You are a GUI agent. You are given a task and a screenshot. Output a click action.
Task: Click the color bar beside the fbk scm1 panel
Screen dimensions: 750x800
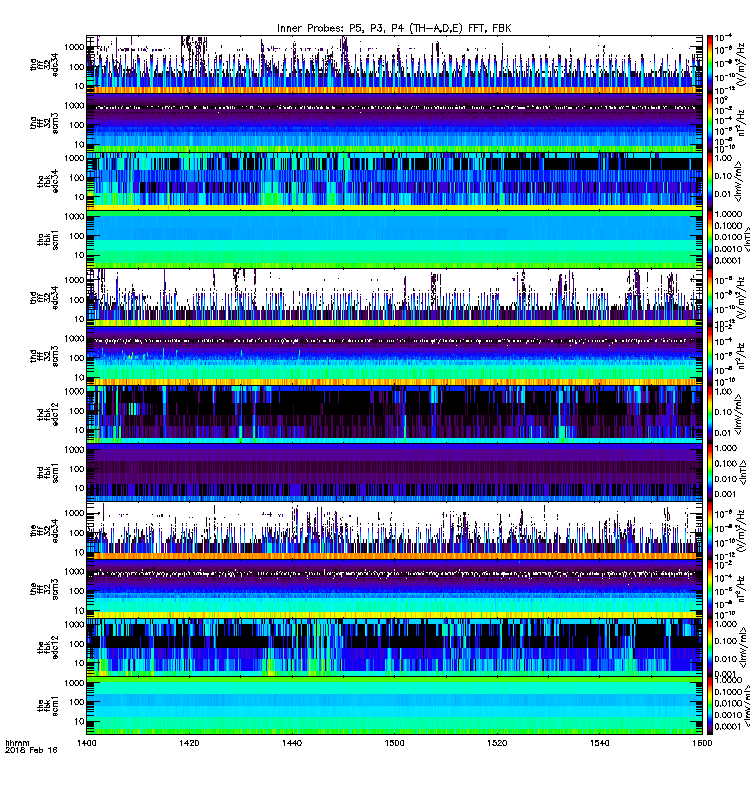tap(710, 706)
